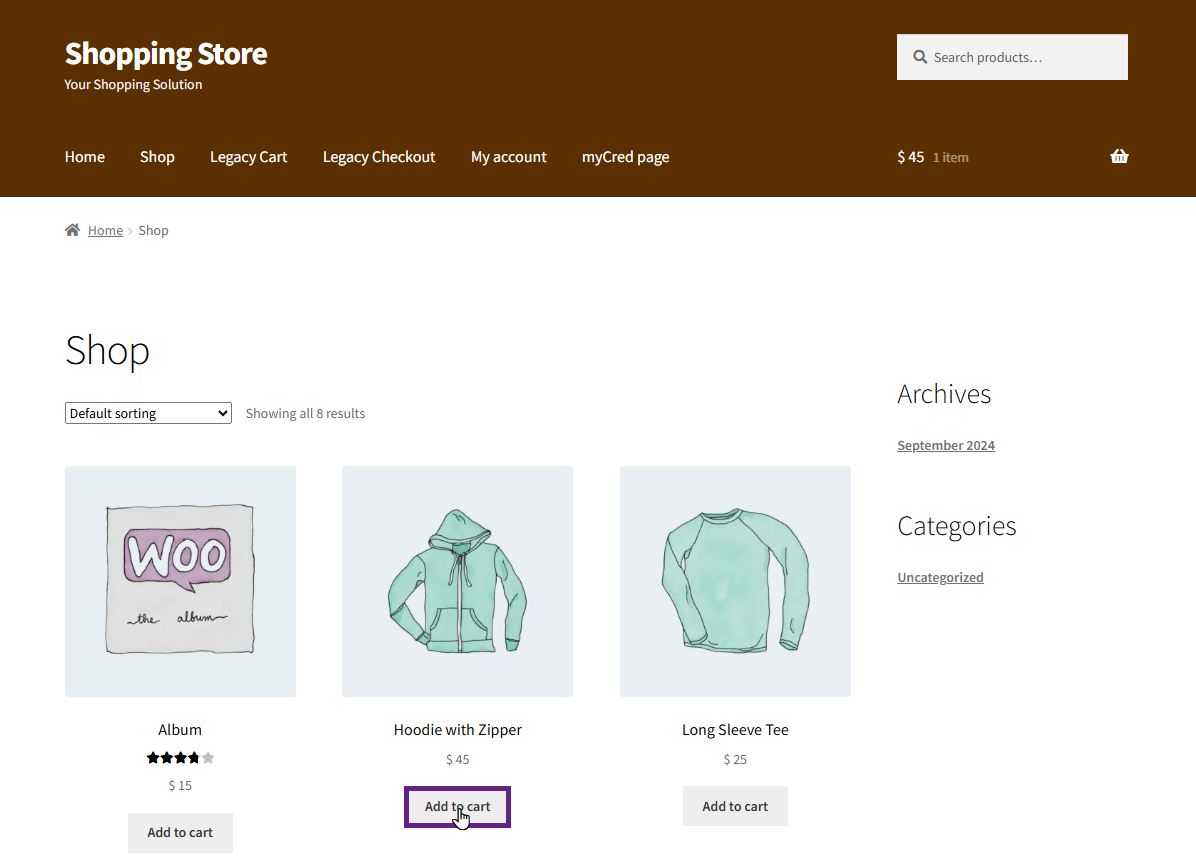Visit the myCred page link
The image size is (1196, 865).
click(x=625, y=157)
